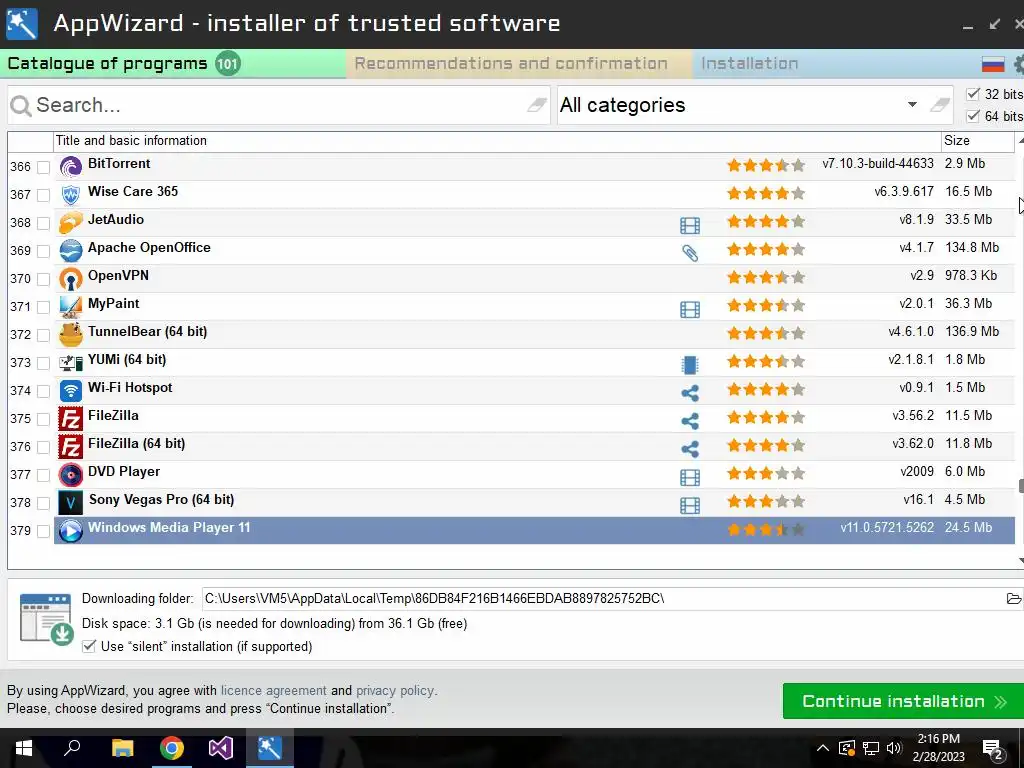Click the paperclip office icon in OpenOffice row
Image resolution: width=1024 pixels, height=768 pixels.
pyautogui.click(x=690, y=253)
